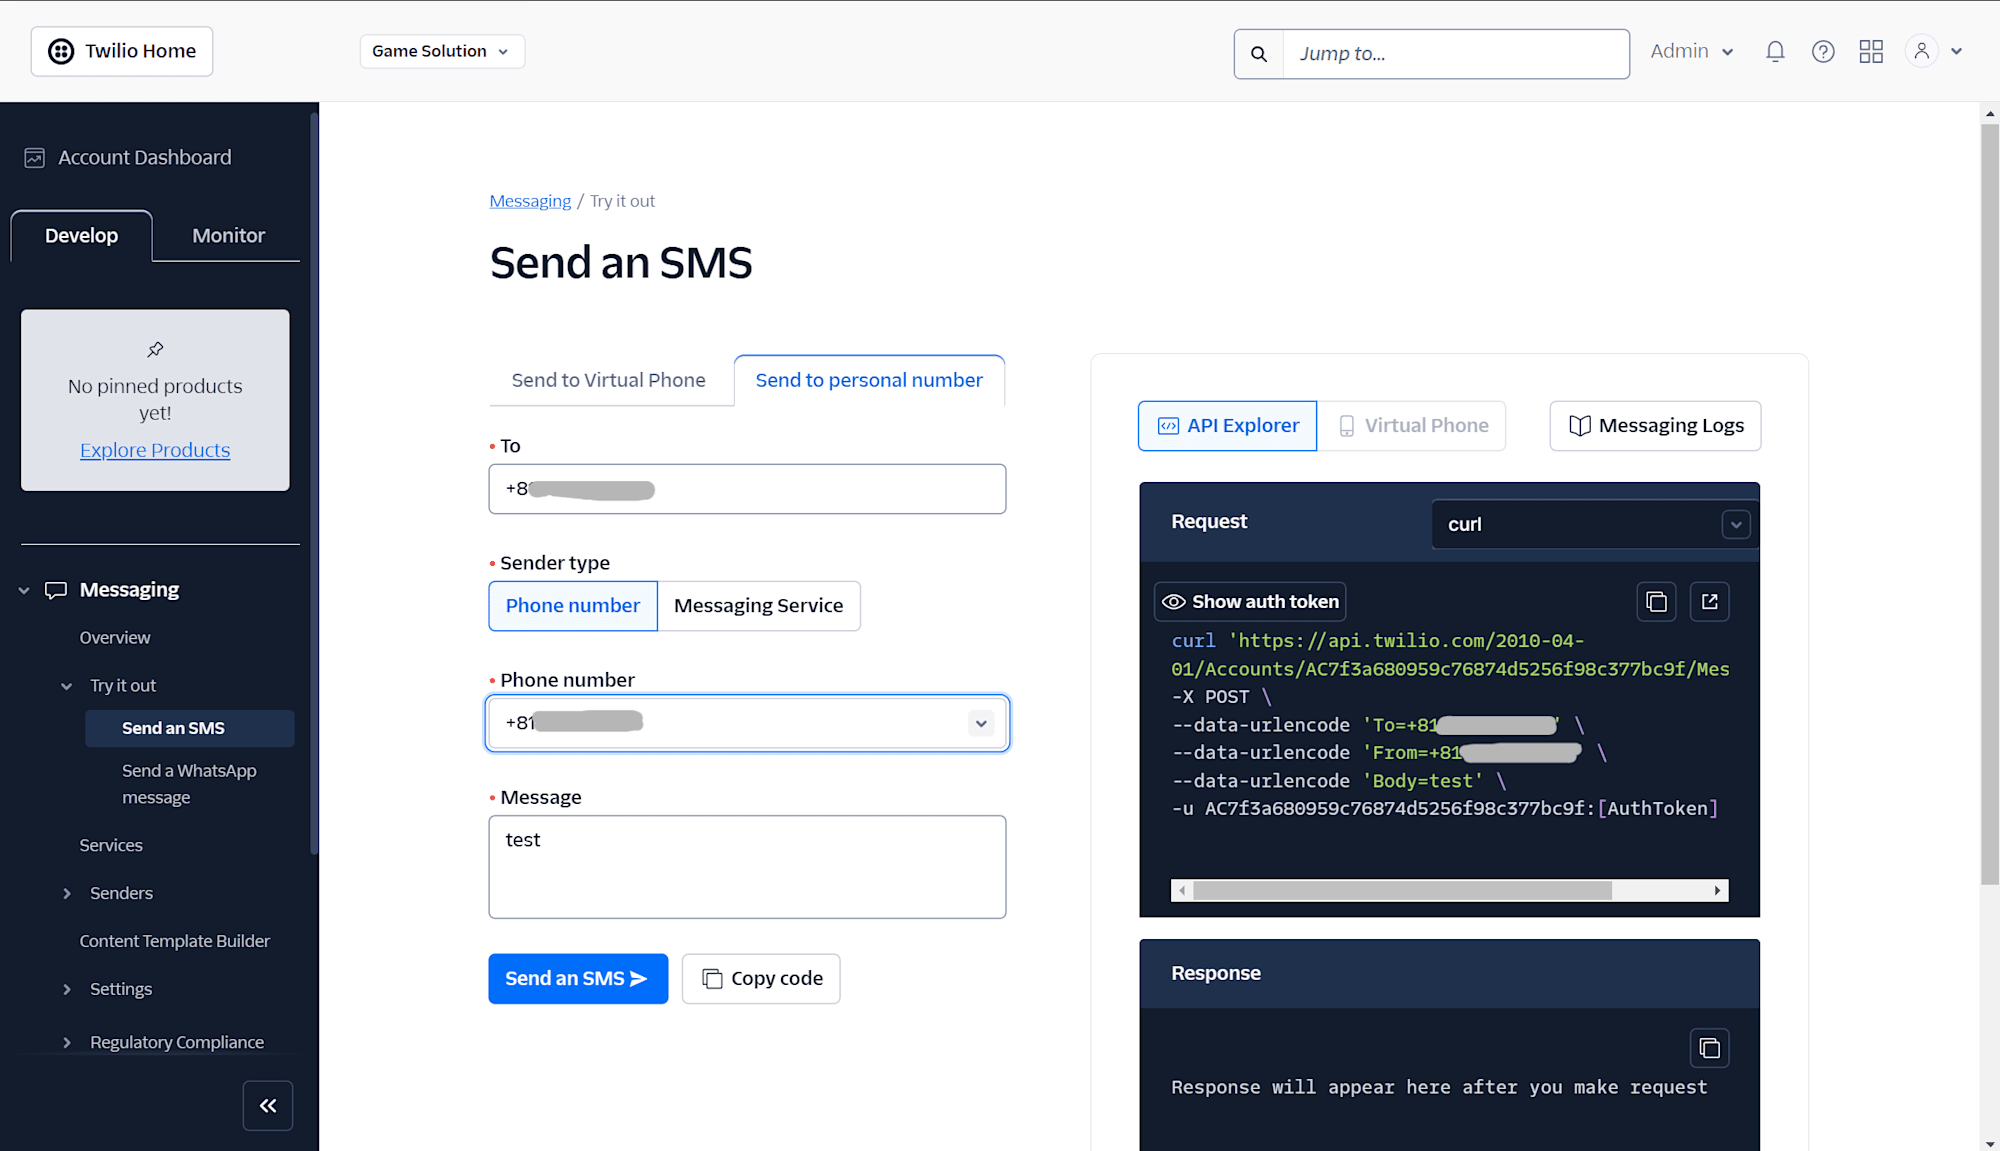Click the search magnifier icon
The height and width of the screenshot is (1151, 2000).
(1259, 54)
